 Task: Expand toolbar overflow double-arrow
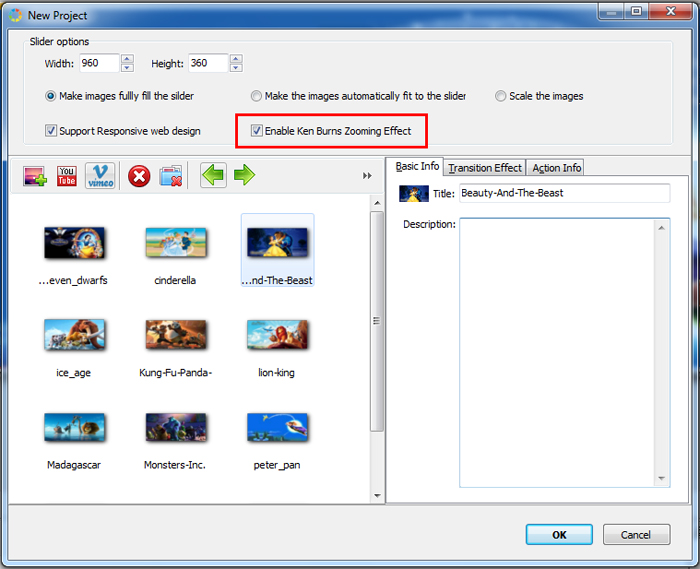[x=367, y=176]
